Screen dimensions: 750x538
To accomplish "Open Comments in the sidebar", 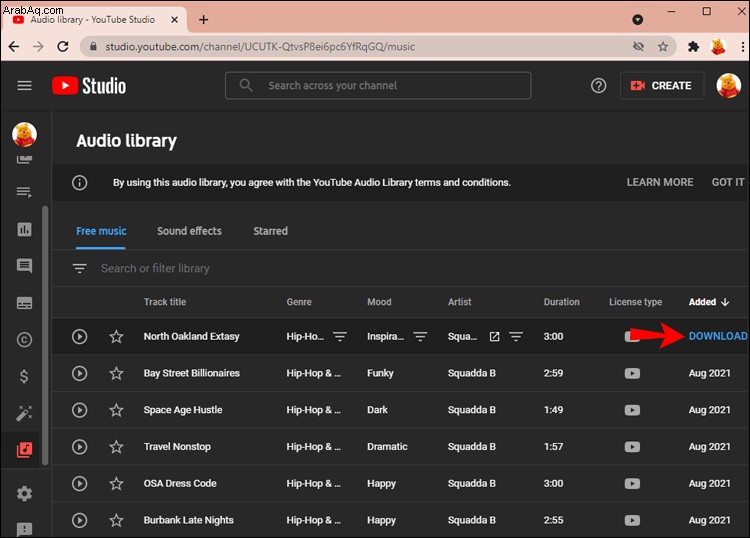I will [24, 266].
